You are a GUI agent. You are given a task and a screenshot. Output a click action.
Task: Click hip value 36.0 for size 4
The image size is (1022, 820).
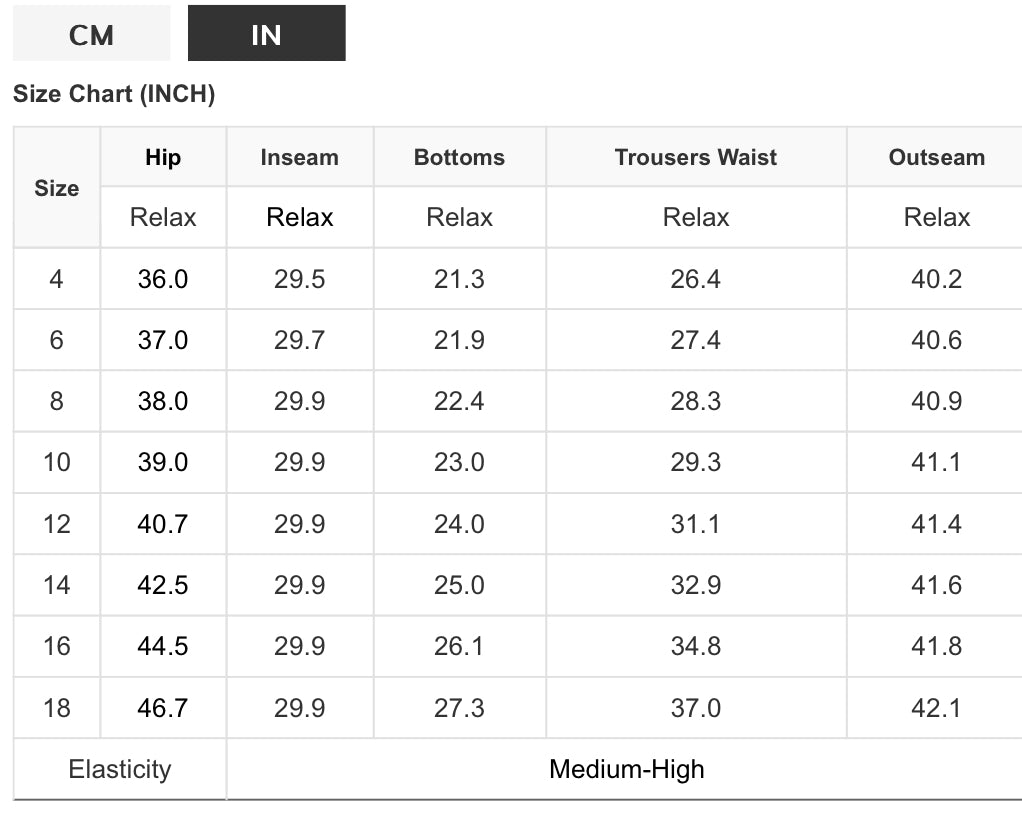[x=163, y=279]
